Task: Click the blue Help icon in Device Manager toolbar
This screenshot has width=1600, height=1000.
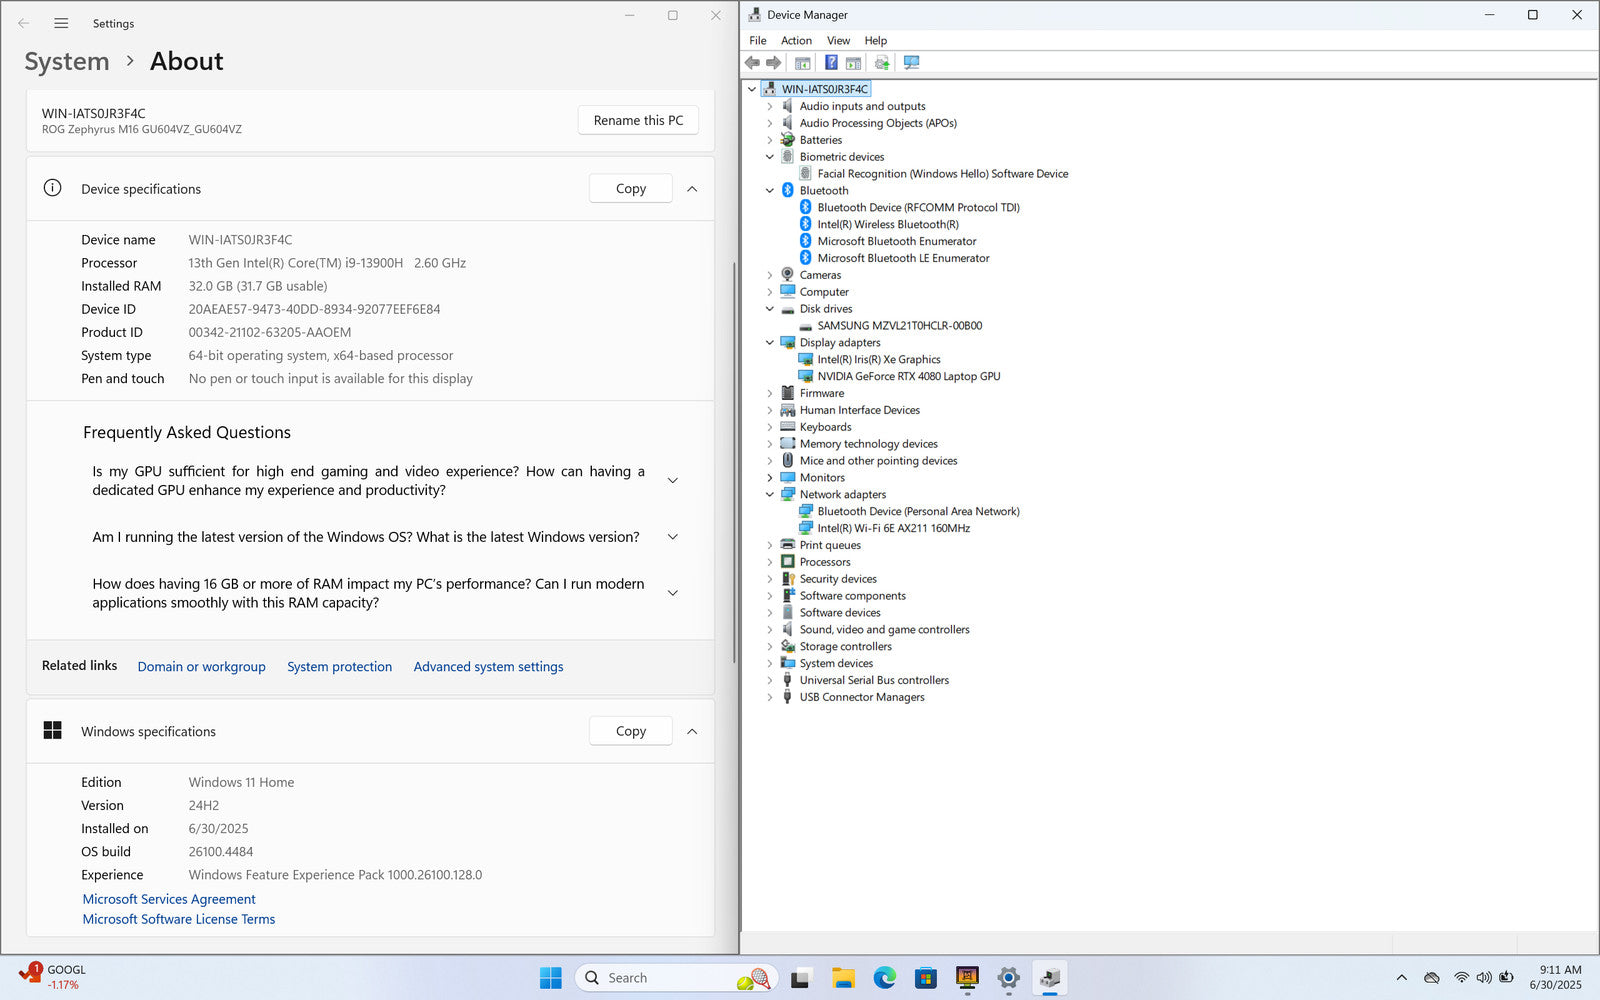Action: pos(831,62)
